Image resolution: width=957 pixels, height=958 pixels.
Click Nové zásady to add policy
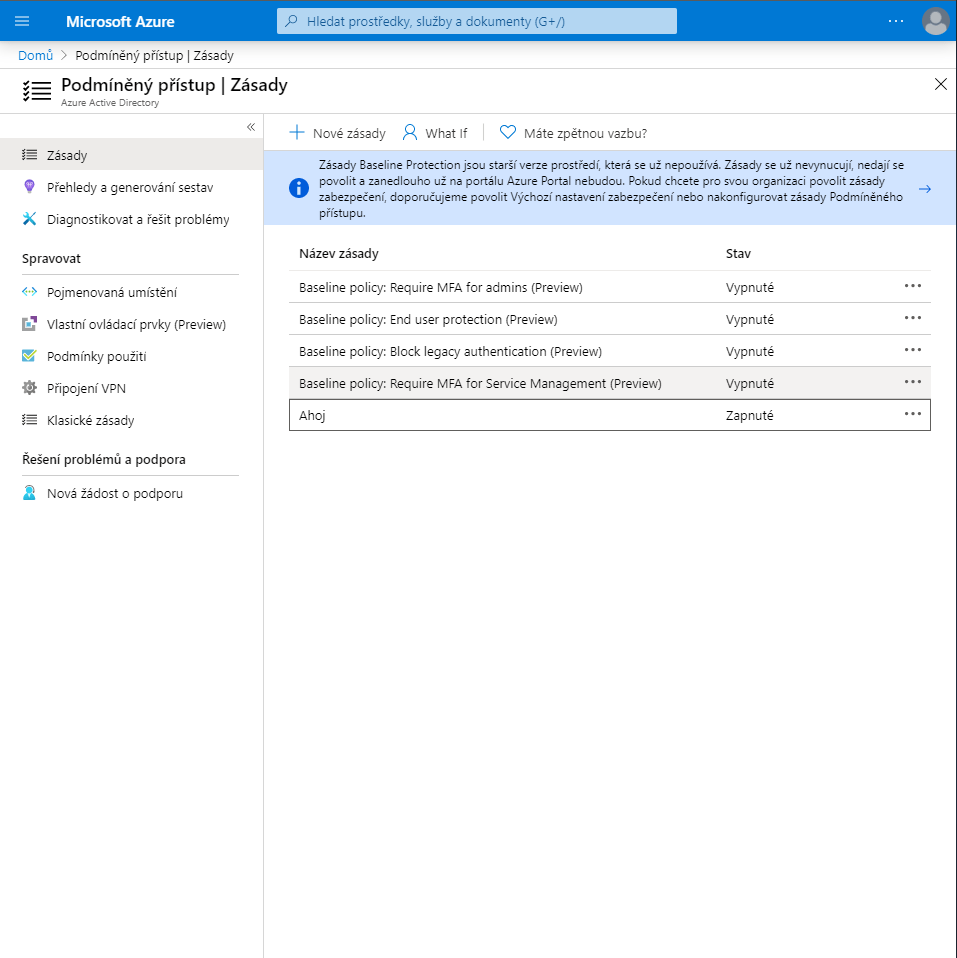[x=337, y=133]
